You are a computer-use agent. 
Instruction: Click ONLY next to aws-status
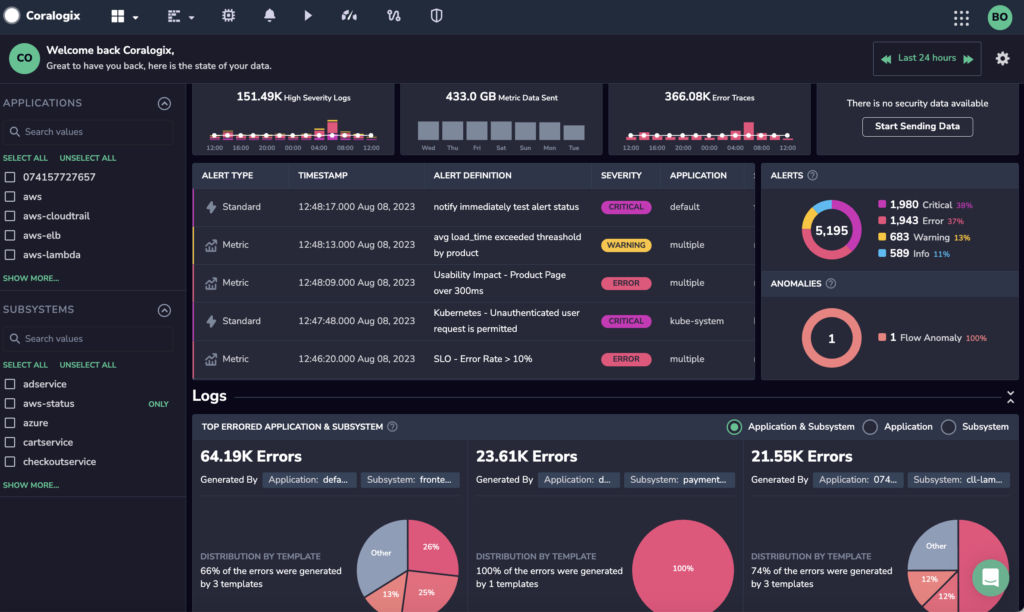[x=158, y=404]
